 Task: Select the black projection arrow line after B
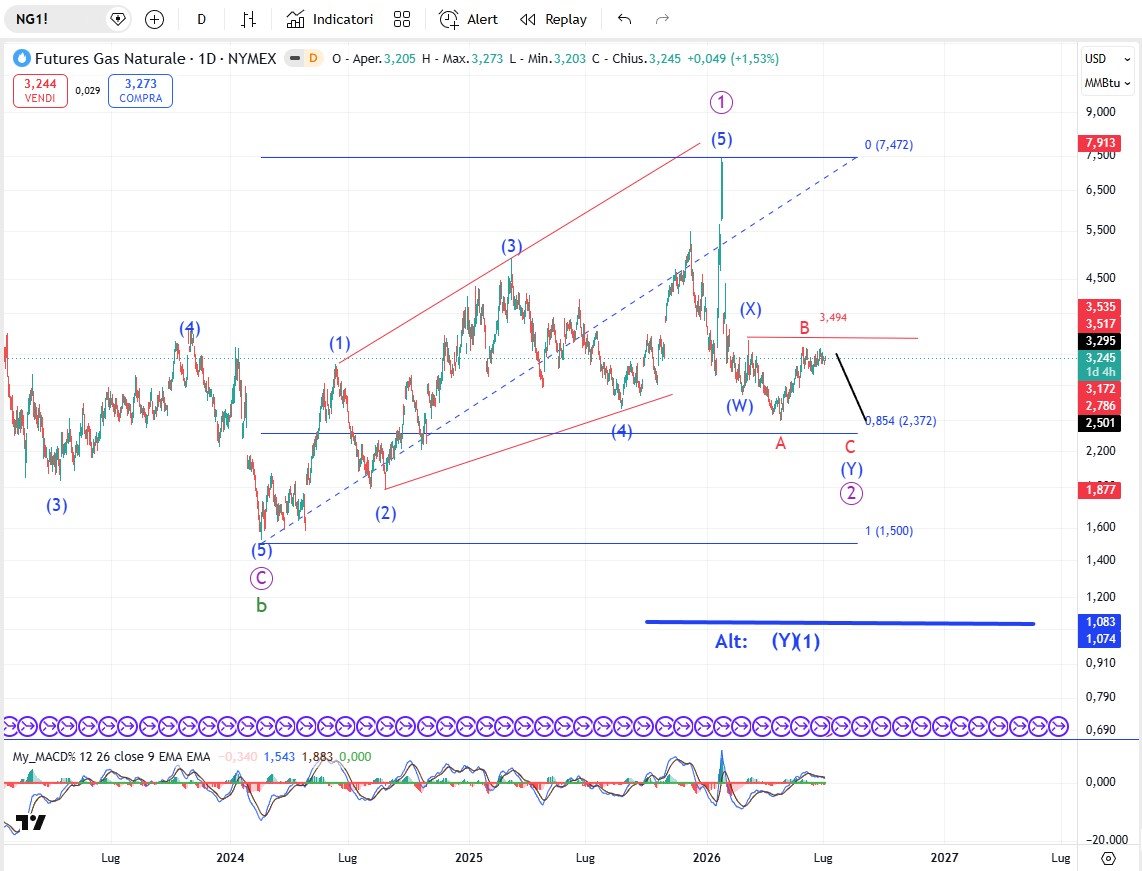[851, 388]
